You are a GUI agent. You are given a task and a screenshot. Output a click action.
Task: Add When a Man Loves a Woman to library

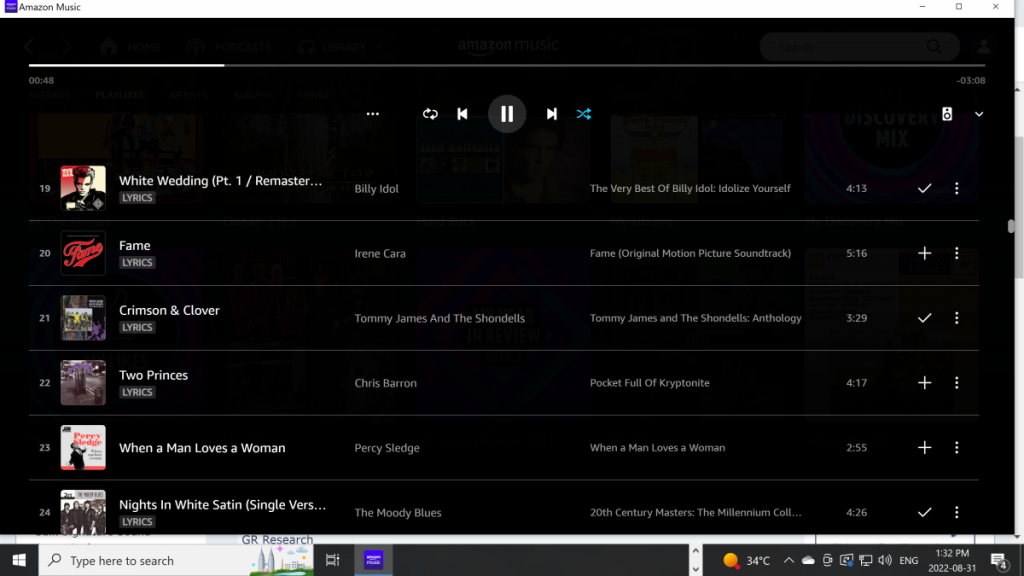[x=924, y=448]
